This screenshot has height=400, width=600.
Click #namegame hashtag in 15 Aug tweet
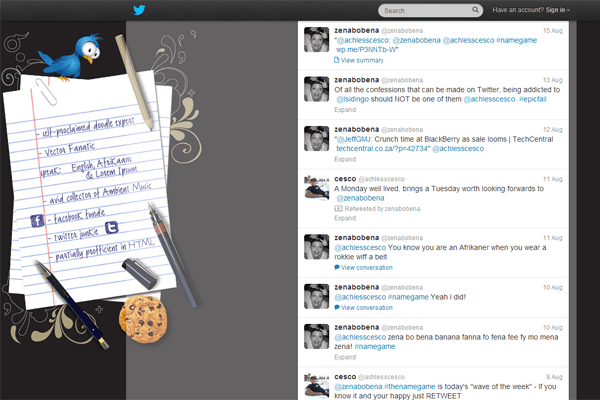coord(517,40)
